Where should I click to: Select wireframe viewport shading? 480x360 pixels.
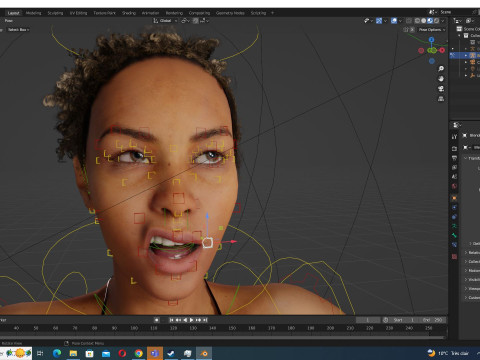417,21
